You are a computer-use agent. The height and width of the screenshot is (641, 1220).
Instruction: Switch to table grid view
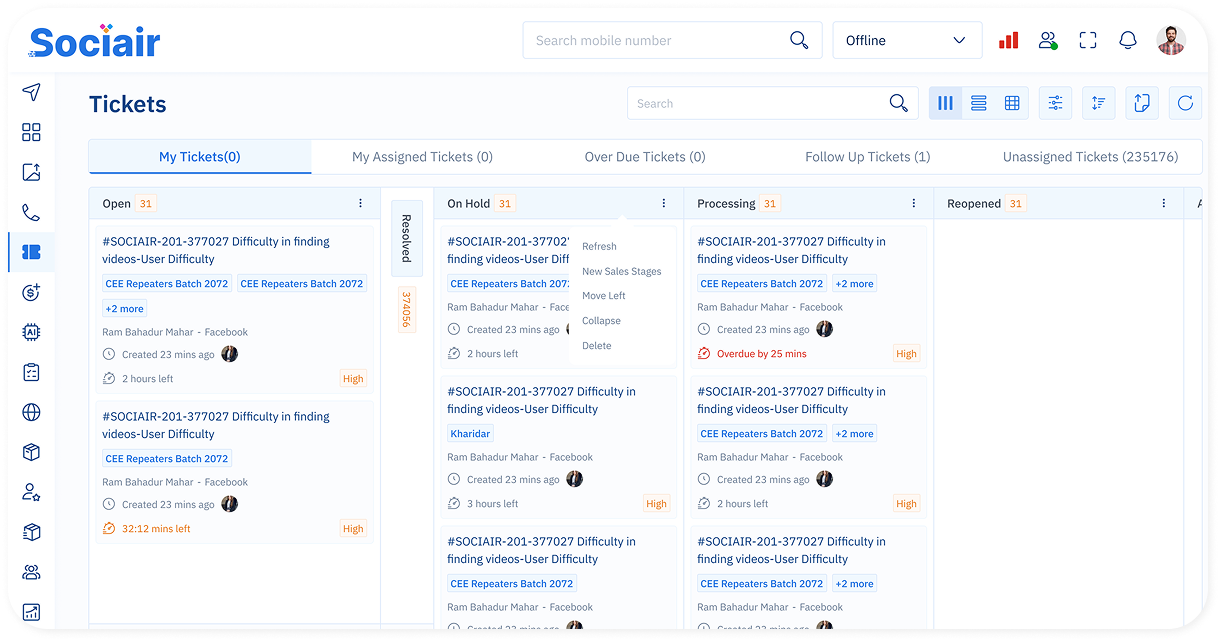coord(1012,103)
